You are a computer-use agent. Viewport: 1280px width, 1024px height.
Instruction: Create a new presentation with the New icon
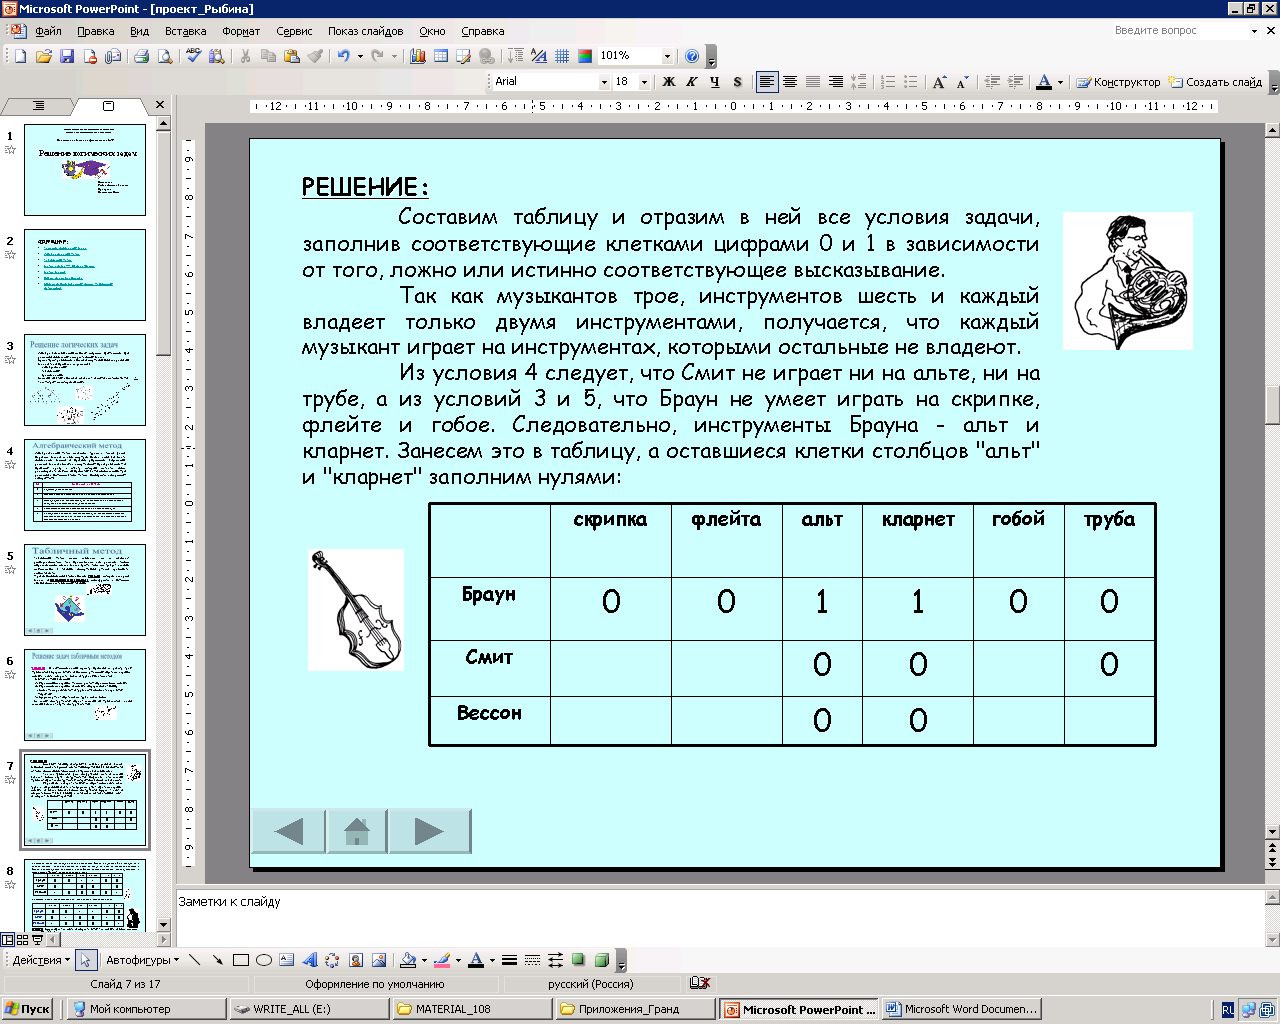coord(20,56)
